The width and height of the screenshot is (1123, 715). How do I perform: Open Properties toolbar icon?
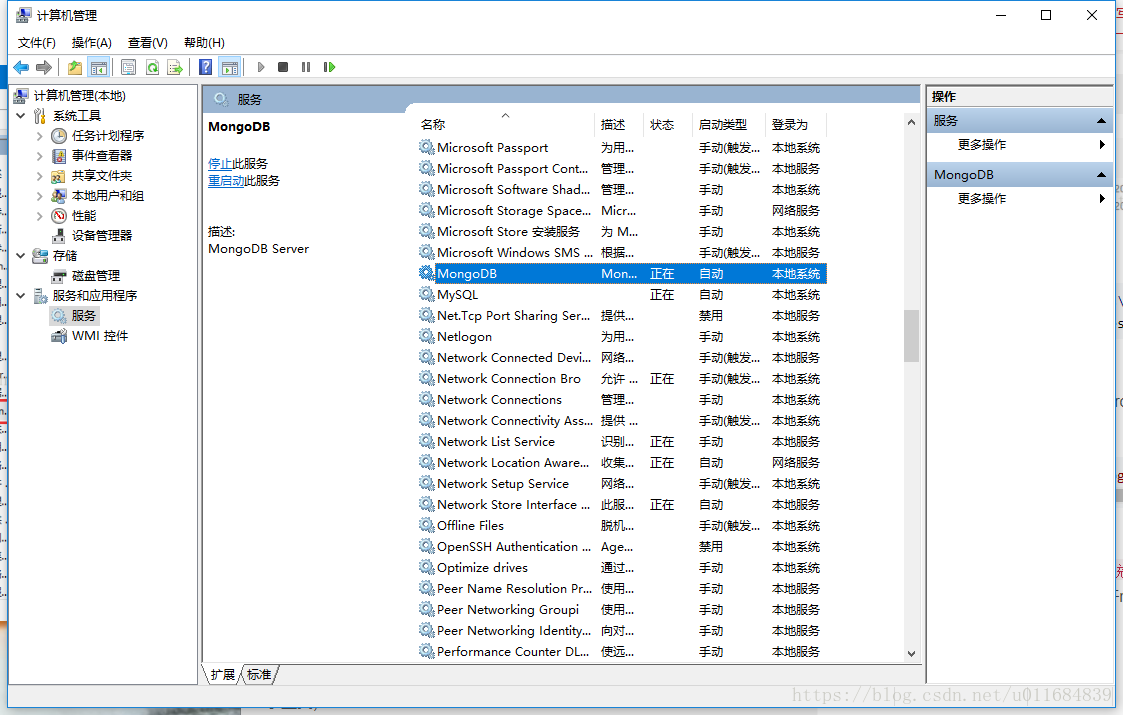(128, 67)
